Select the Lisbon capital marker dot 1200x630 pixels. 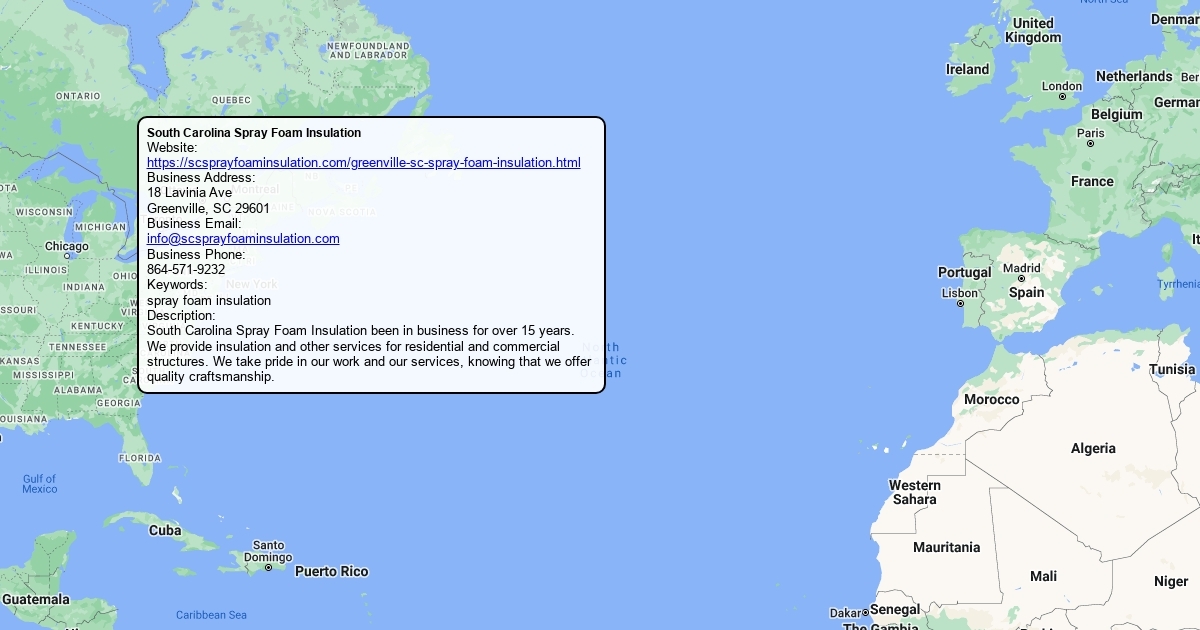pos(960,304)
